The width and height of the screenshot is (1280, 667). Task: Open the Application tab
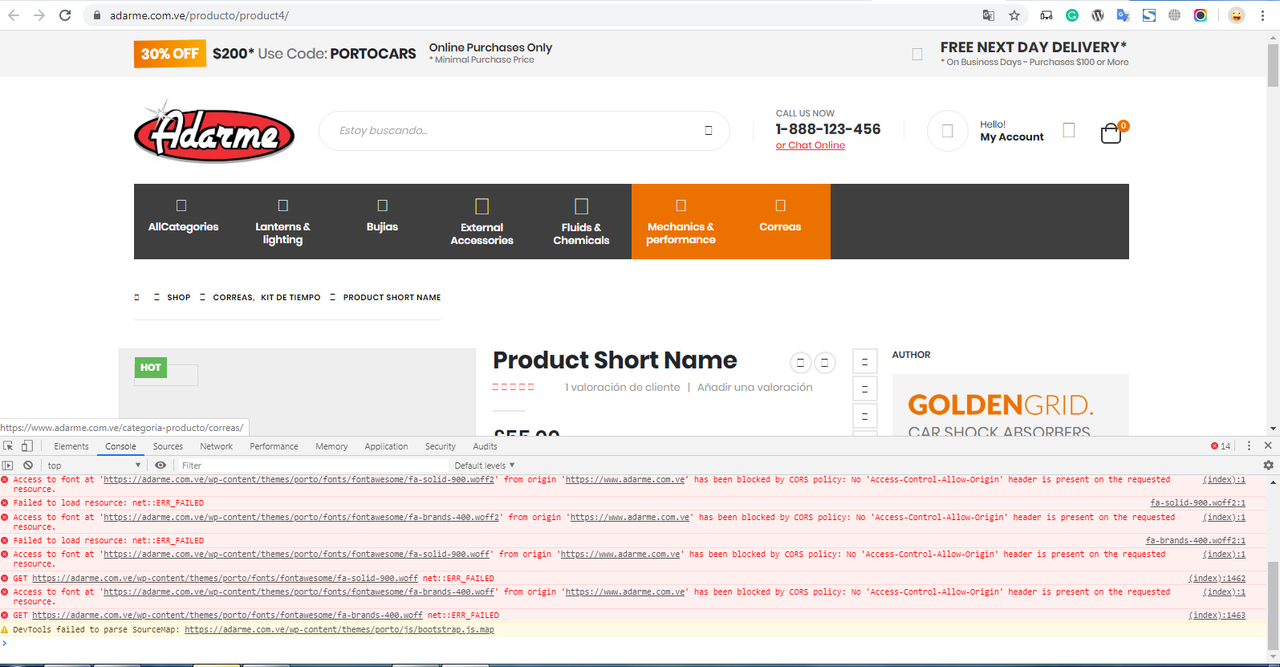pyautogui.click(x=386, y=446)
